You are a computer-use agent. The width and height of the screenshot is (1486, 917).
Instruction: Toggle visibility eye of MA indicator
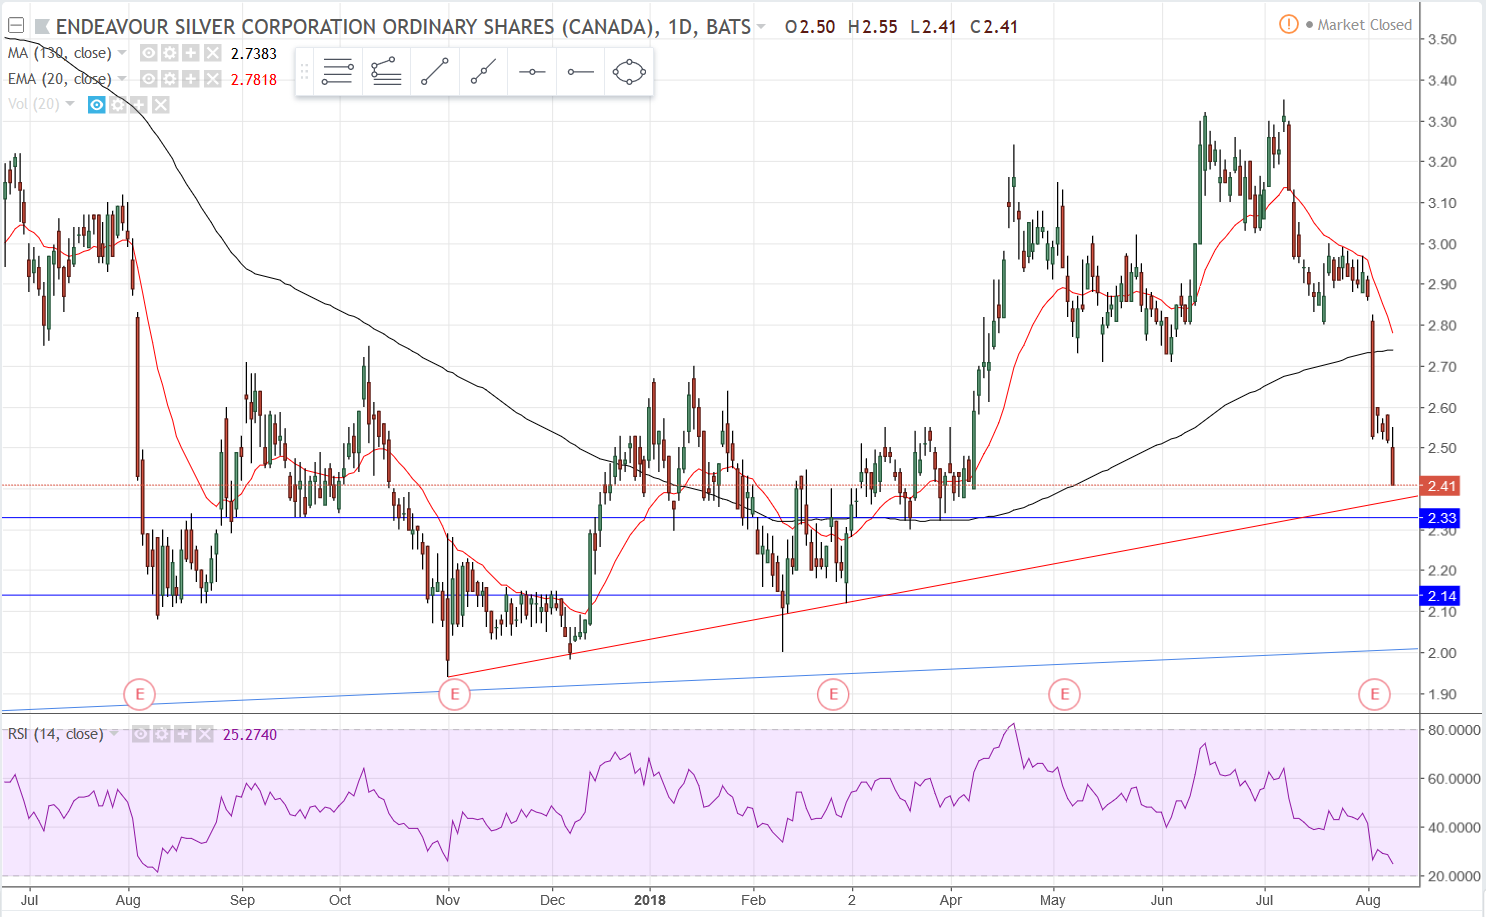point(148,53)
